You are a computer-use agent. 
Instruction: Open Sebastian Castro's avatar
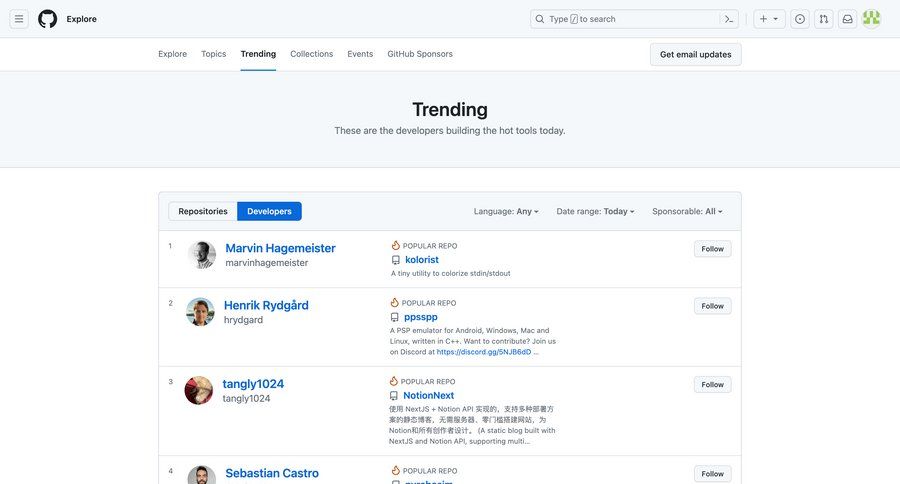tap(201, 475)
